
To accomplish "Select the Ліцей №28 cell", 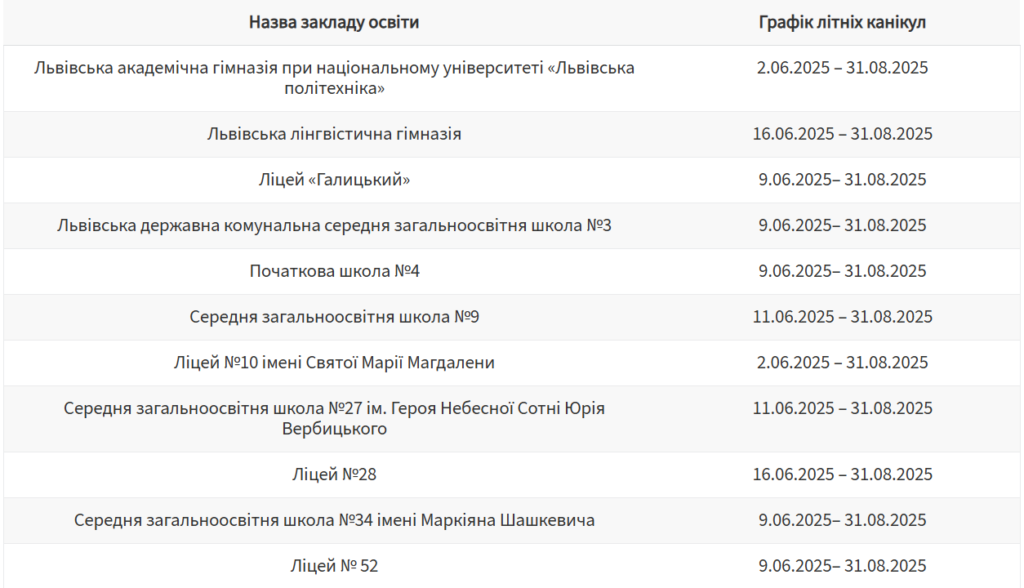I will [x=334, y=474].
